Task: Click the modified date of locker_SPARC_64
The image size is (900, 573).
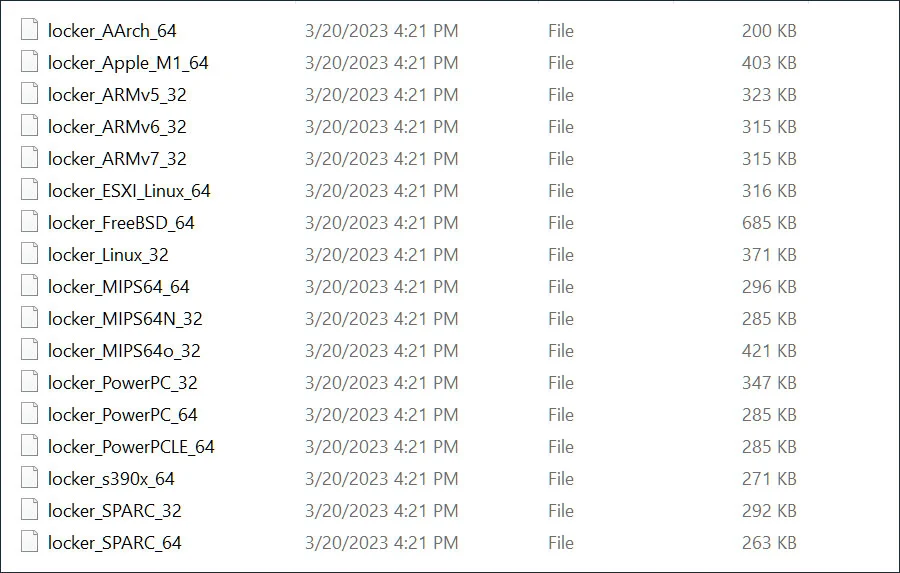Action: [x=381, y=543]
